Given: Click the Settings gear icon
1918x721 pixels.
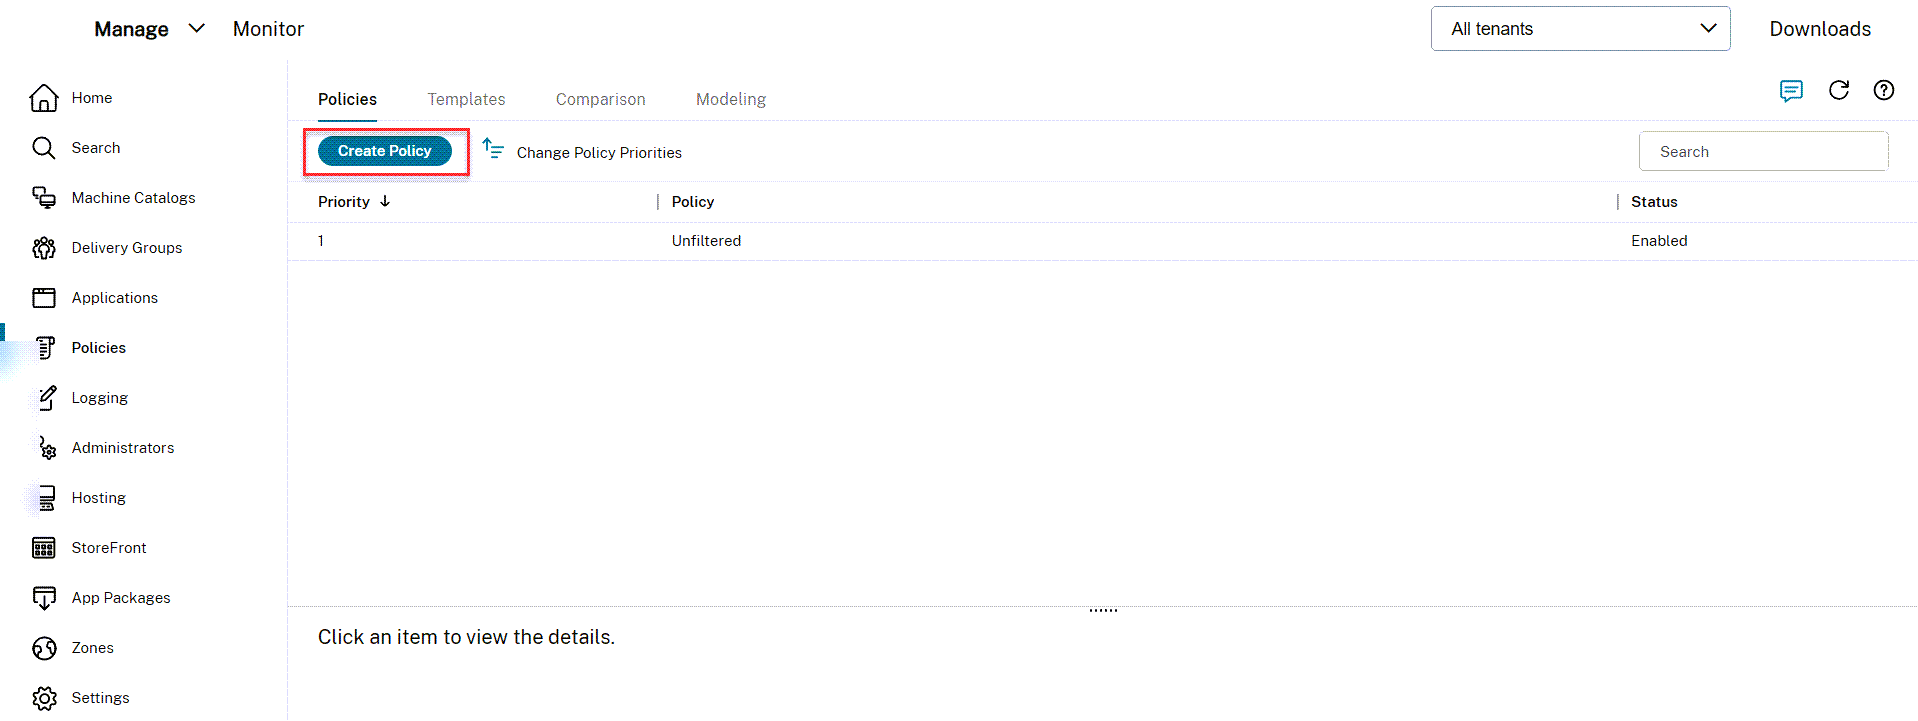Looking at the screenshot, I should pos(44,698).
